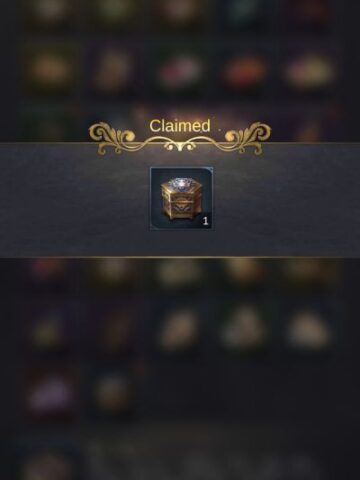
Task: Tap the blurred orange-red item above the popup
Action: 245,71
